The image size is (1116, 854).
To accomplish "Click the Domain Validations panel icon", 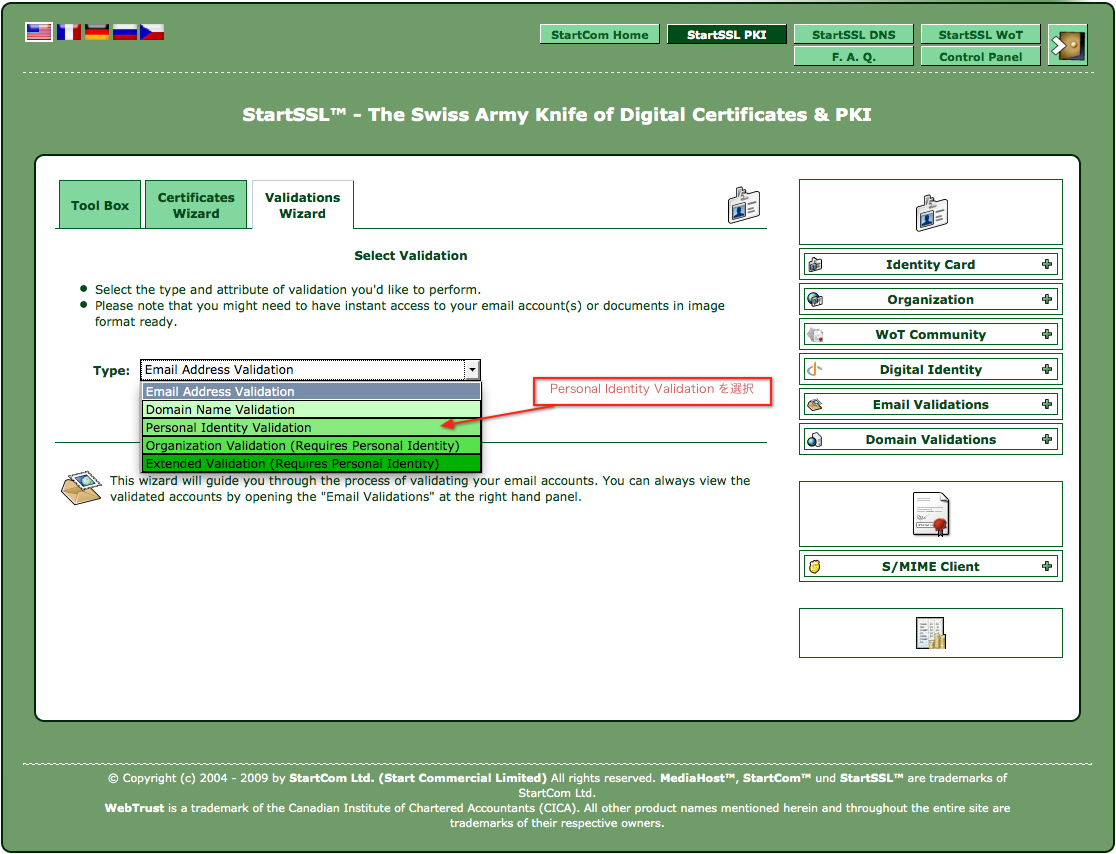I will click(815, 439).
